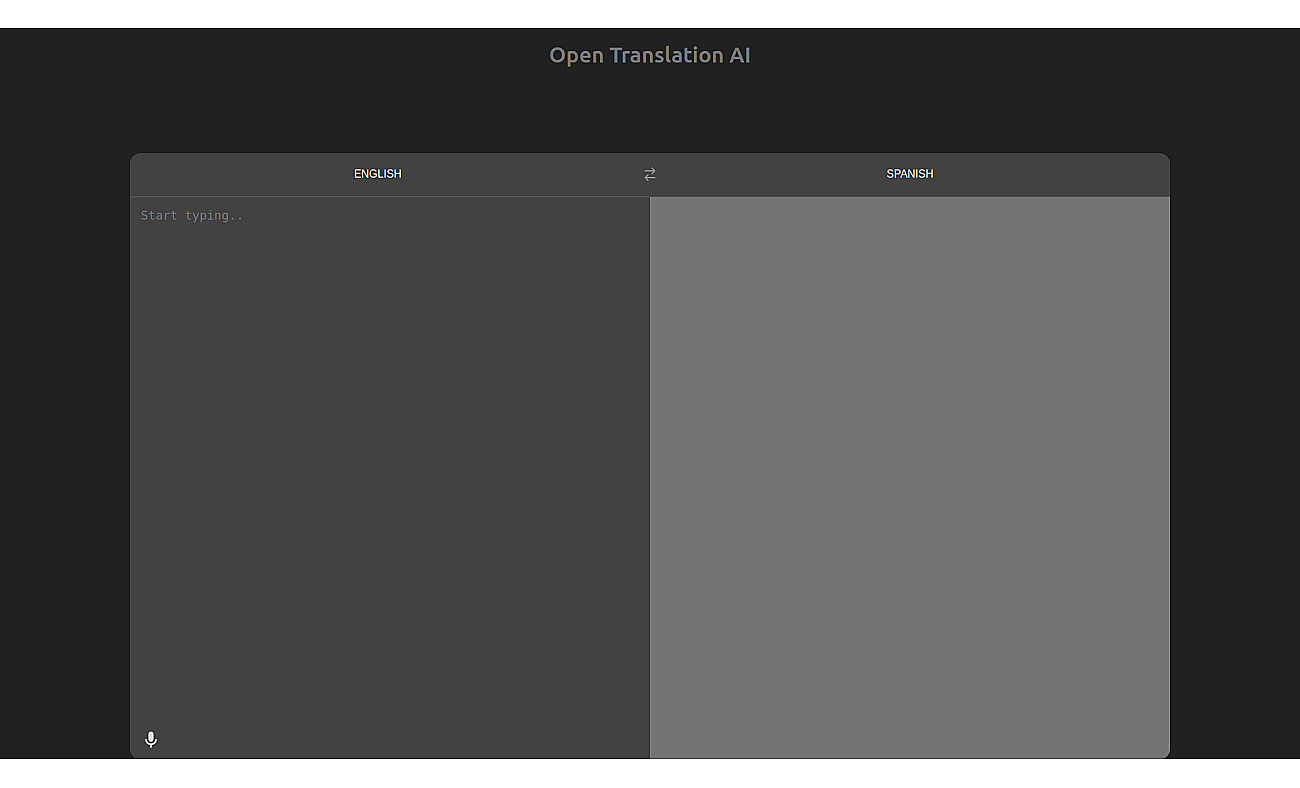The height and width of the screenshot is (788, 1300).
Task: Click the microphone voice input icon
Action: pyautogui.click(x=151, y=739)
